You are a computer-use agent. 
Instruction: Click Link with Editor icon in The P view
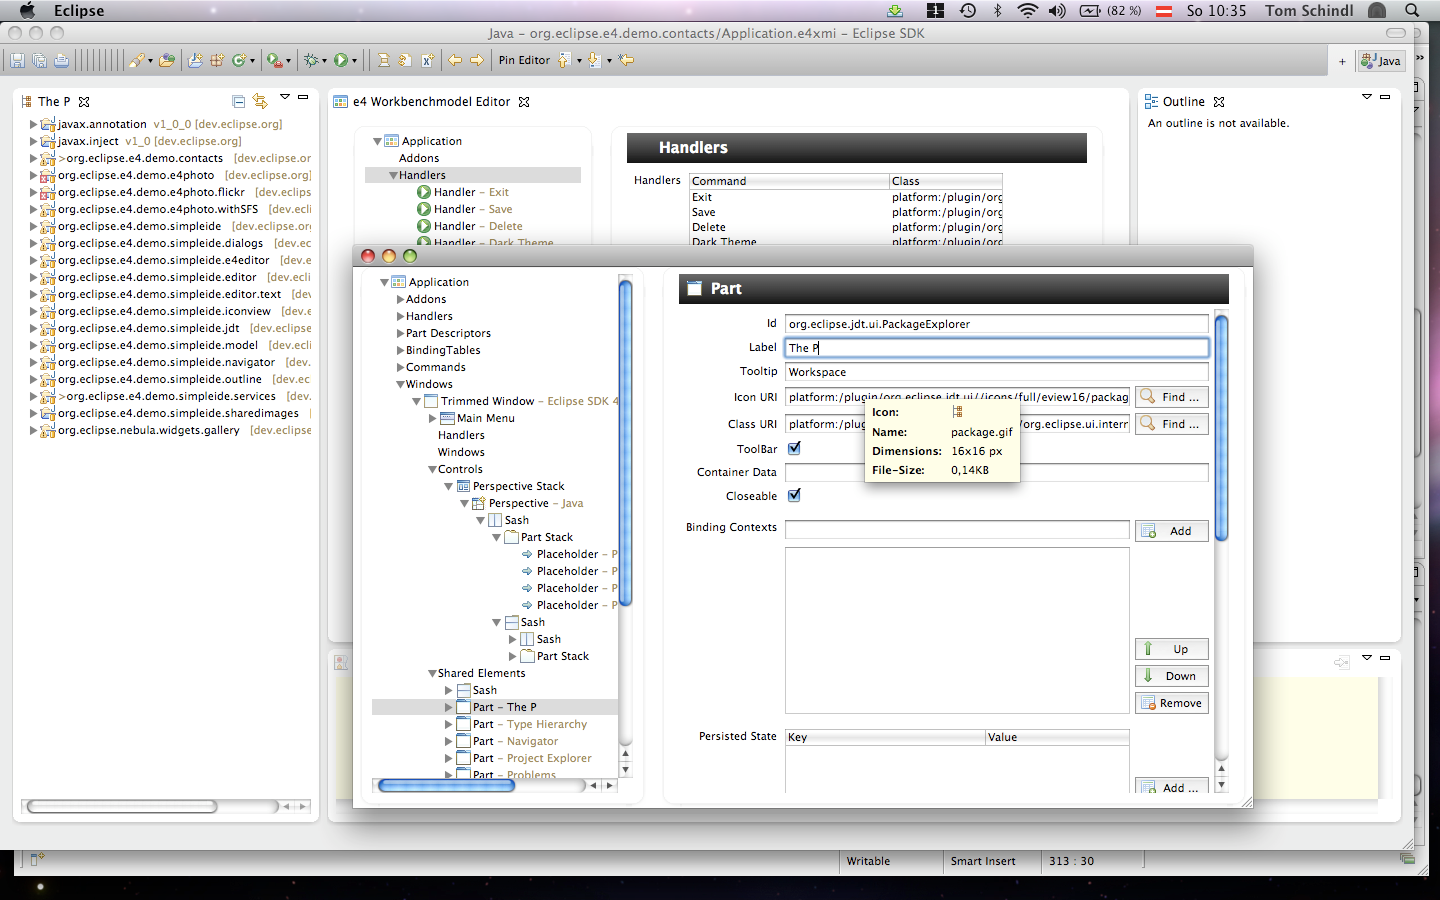point(260,101)
